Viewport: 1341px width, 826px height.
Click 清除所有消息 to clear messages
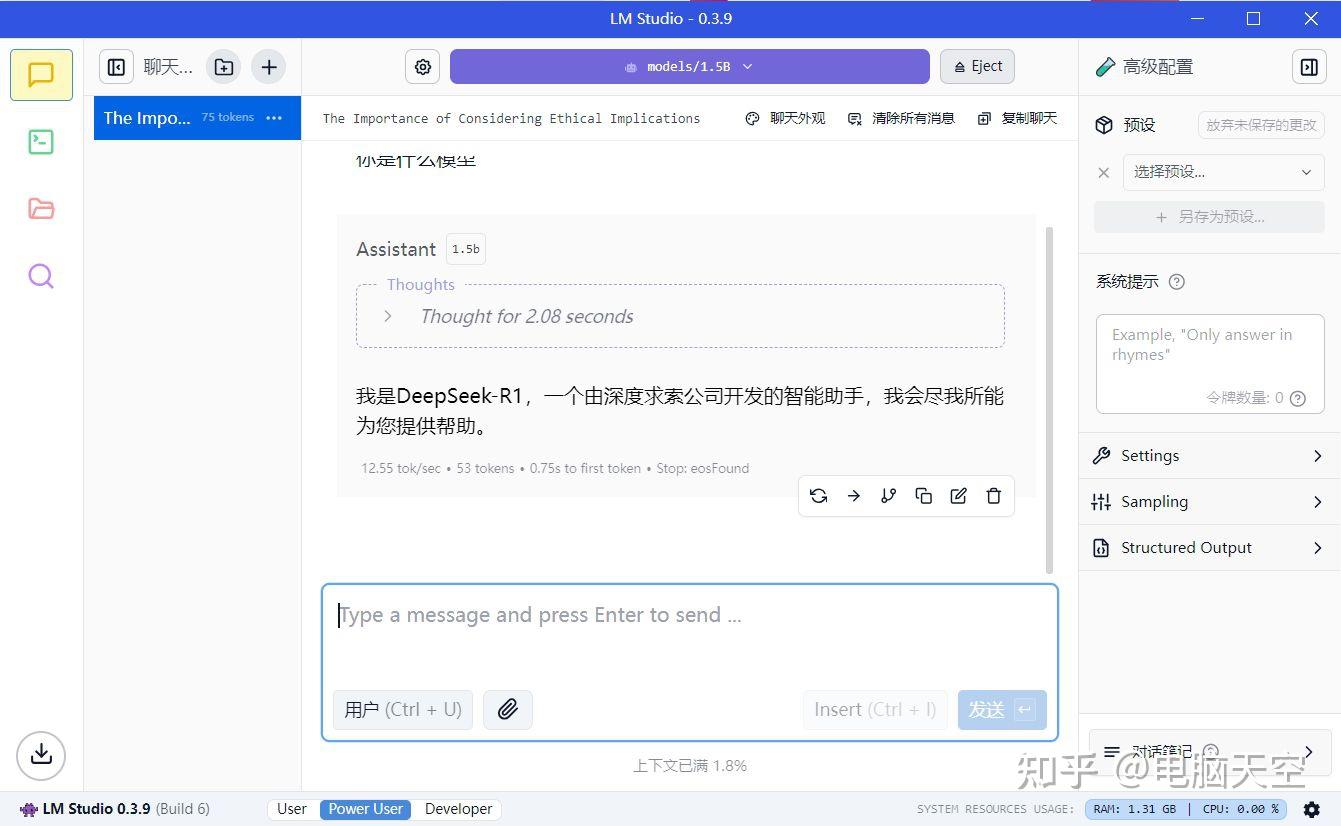[901, 118]
